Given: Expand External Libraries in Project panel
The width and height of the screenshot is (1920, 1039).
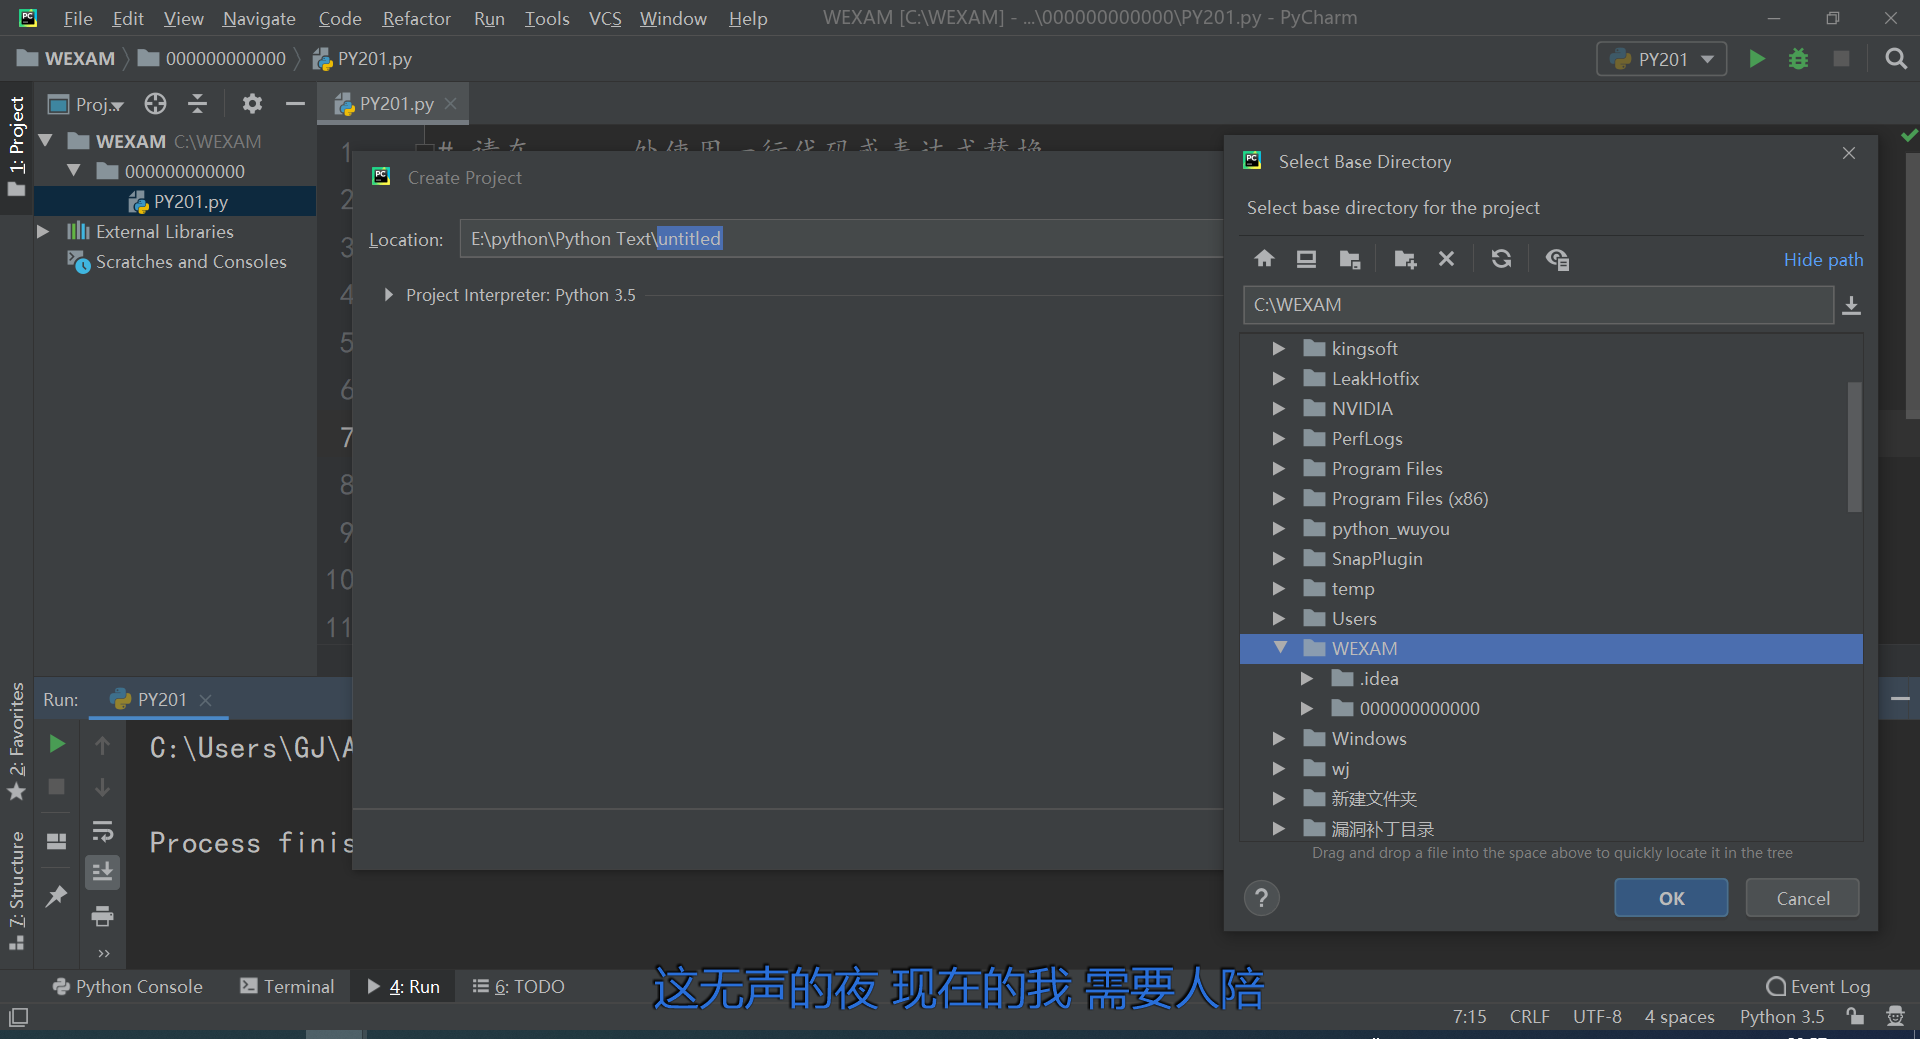Looking at the screenshot, I should (43, 232).
